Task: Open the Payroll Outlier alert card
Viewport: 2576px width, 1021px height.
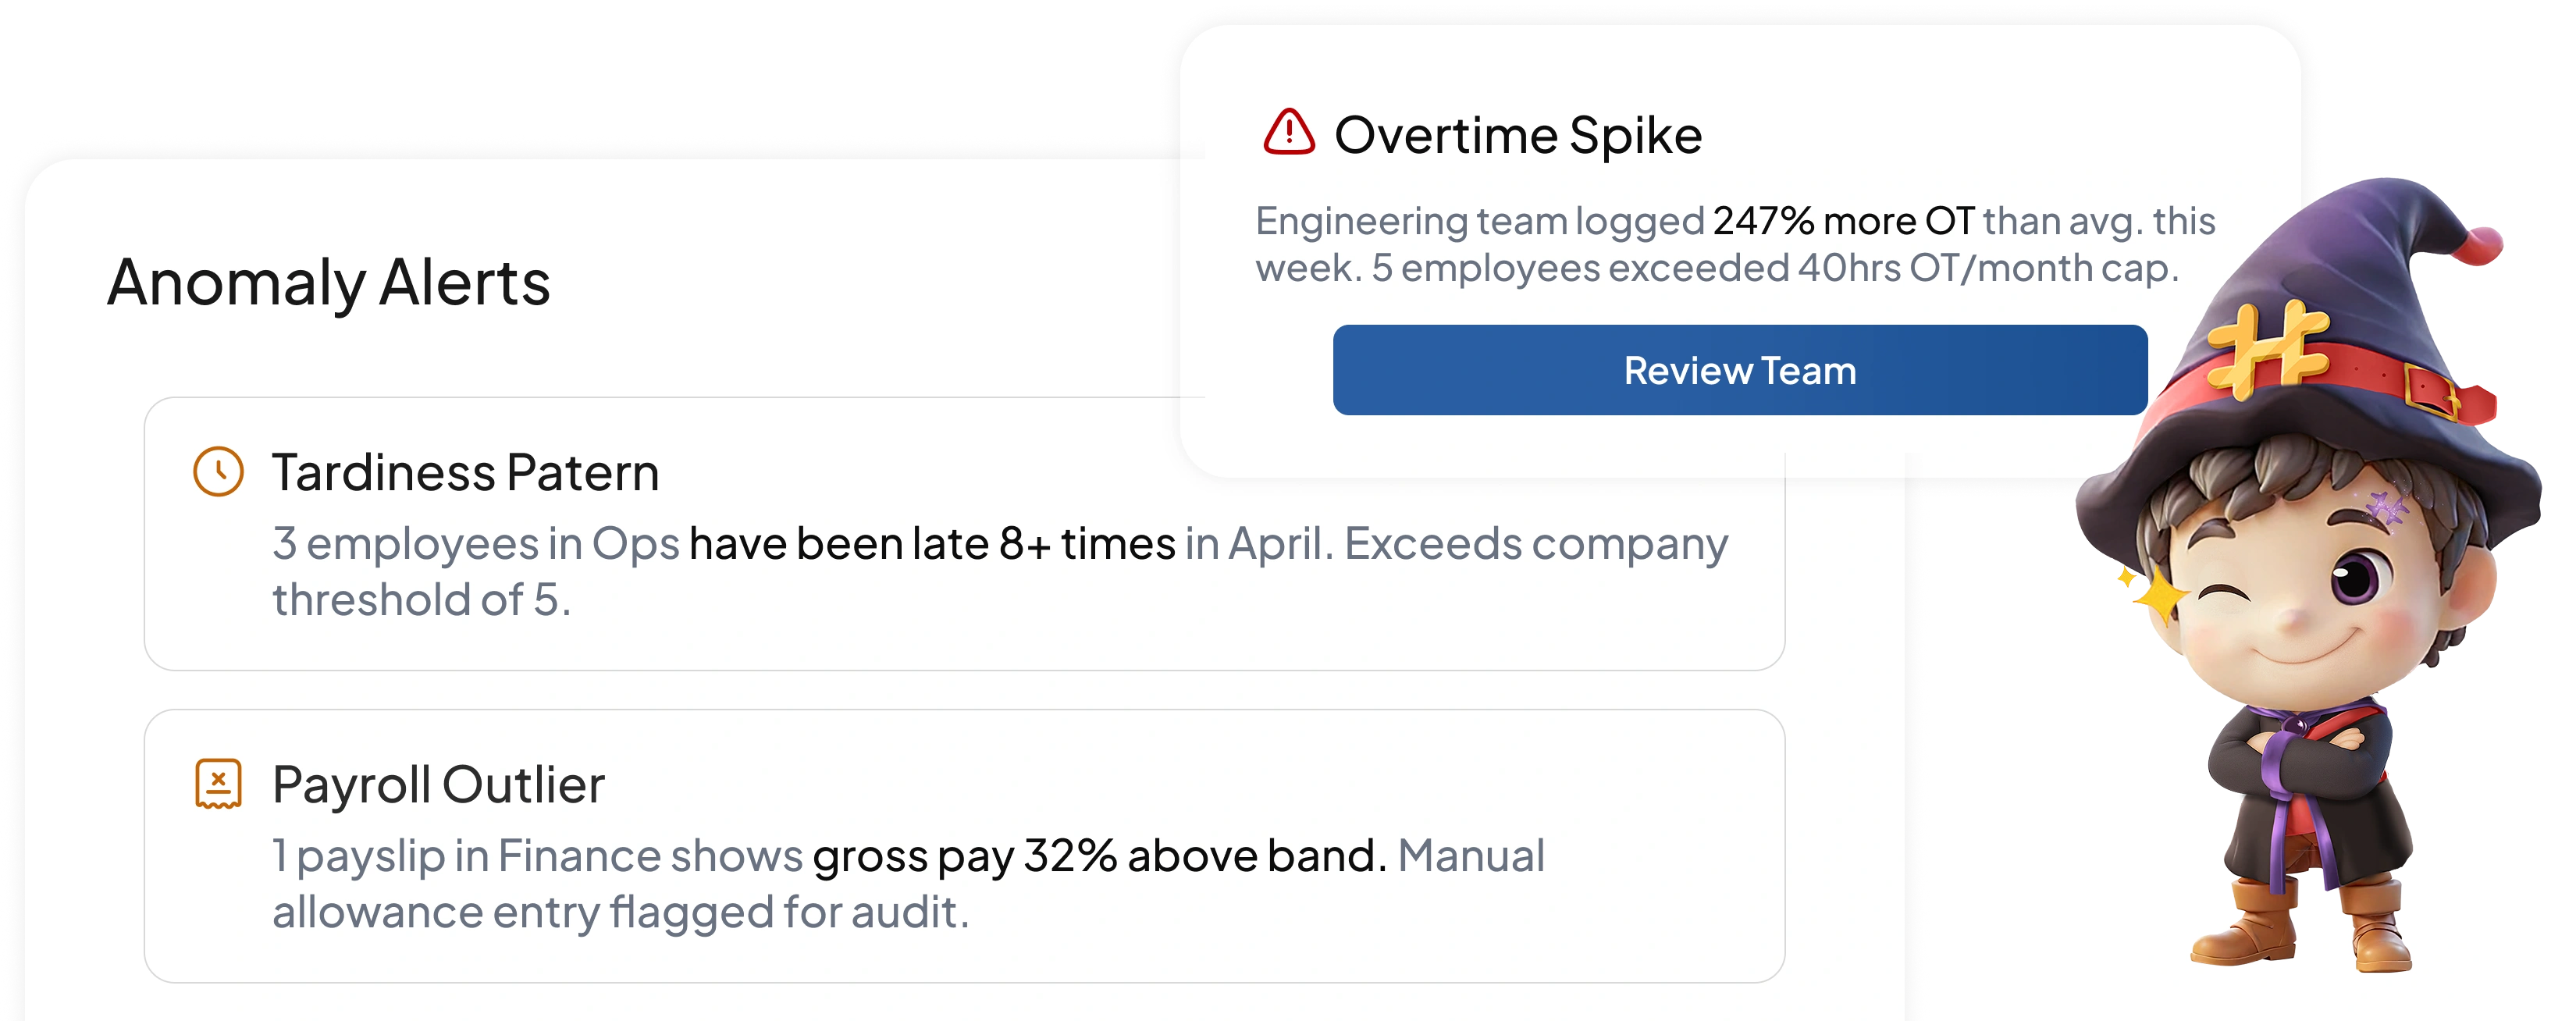Action: [964, 846]
